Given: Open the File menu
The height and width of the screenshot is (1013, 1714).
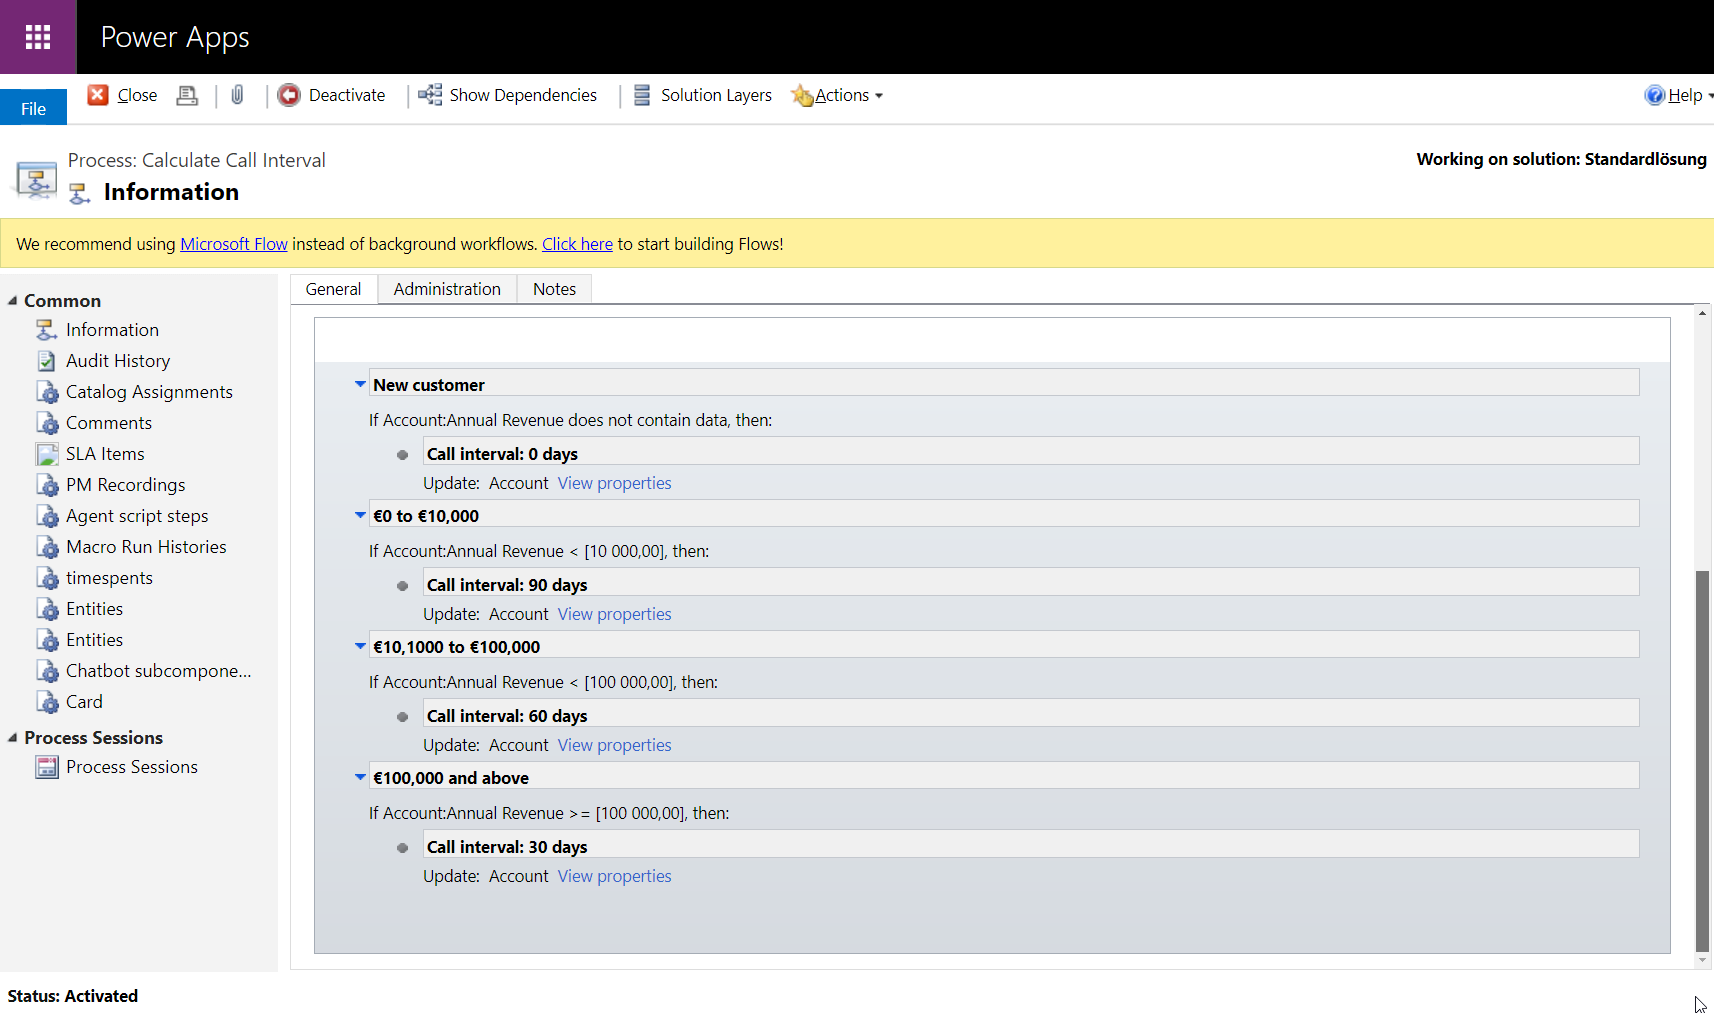Looking at the screenshot, I should click(33, 108).
